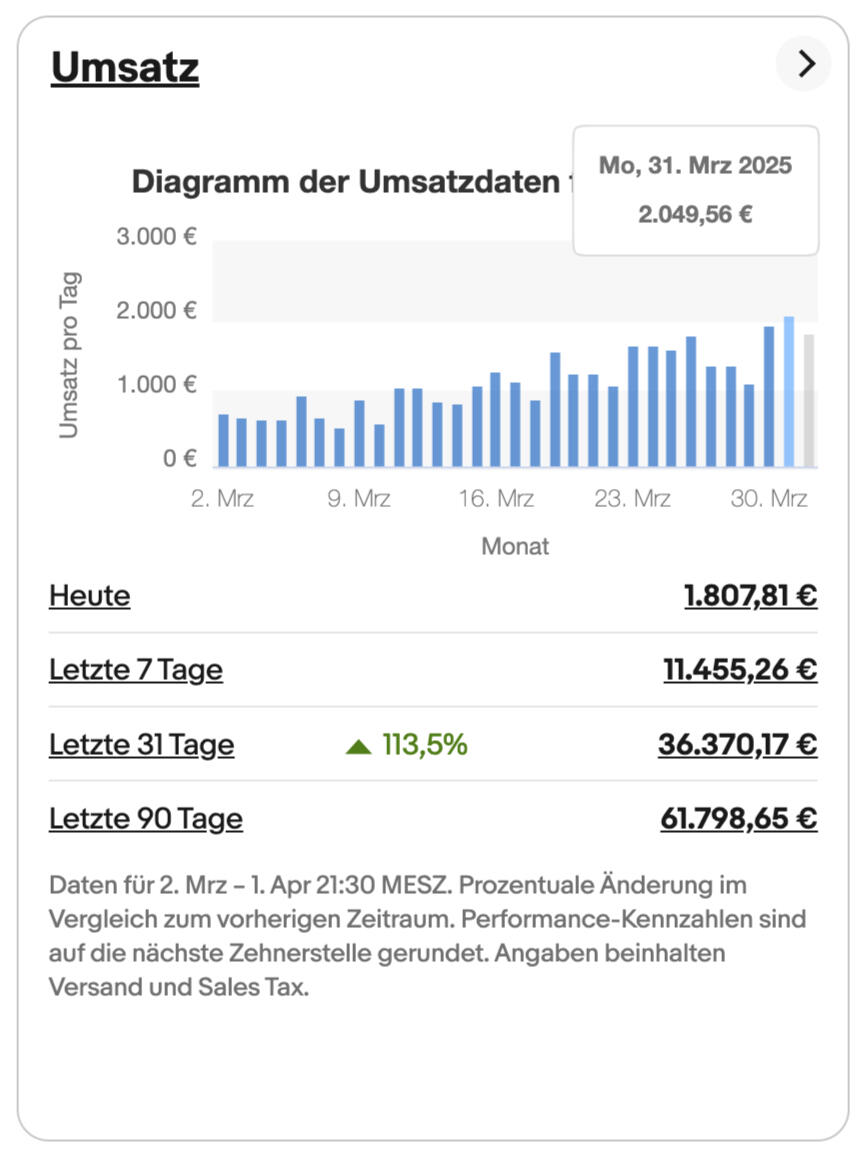Open the Letzte 90 Tage link

(x=146, y=819)
